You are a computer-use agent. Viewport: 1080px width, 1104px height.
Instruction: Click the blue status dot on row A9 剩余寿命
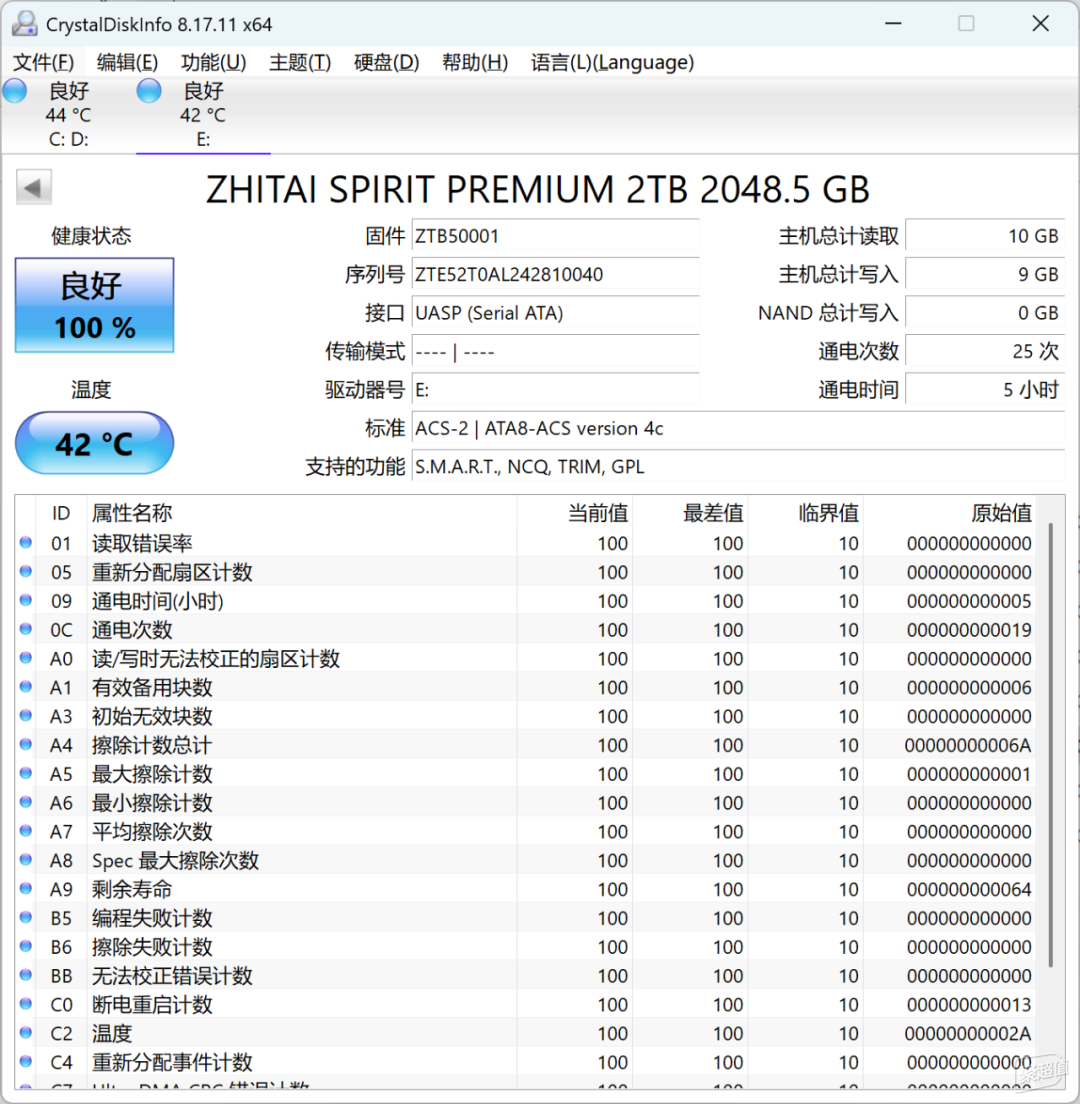click(x=26, y=889)
